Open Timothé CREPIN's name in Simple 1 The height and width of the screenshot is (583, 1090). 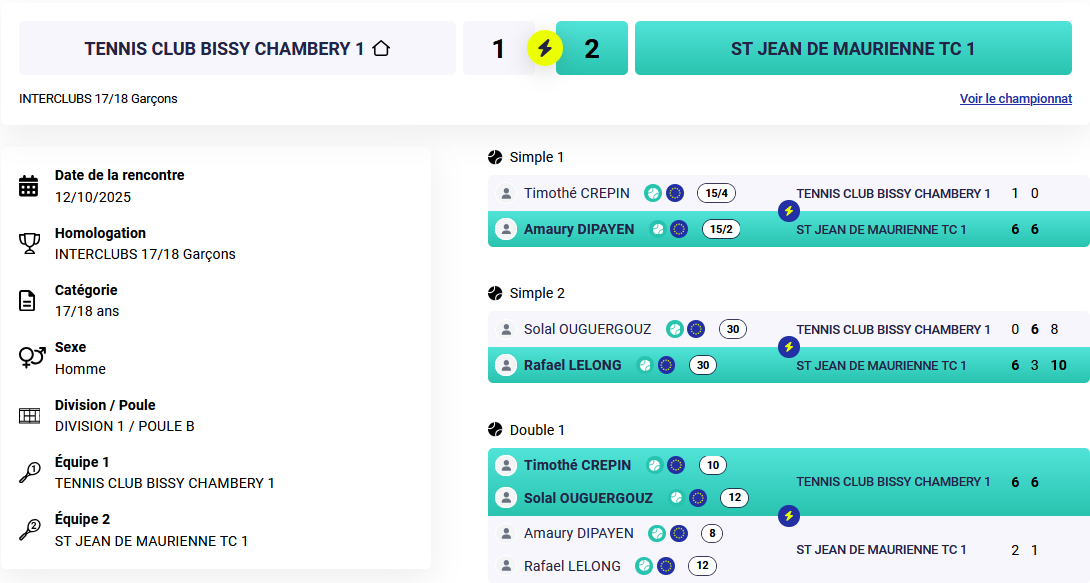577,193
